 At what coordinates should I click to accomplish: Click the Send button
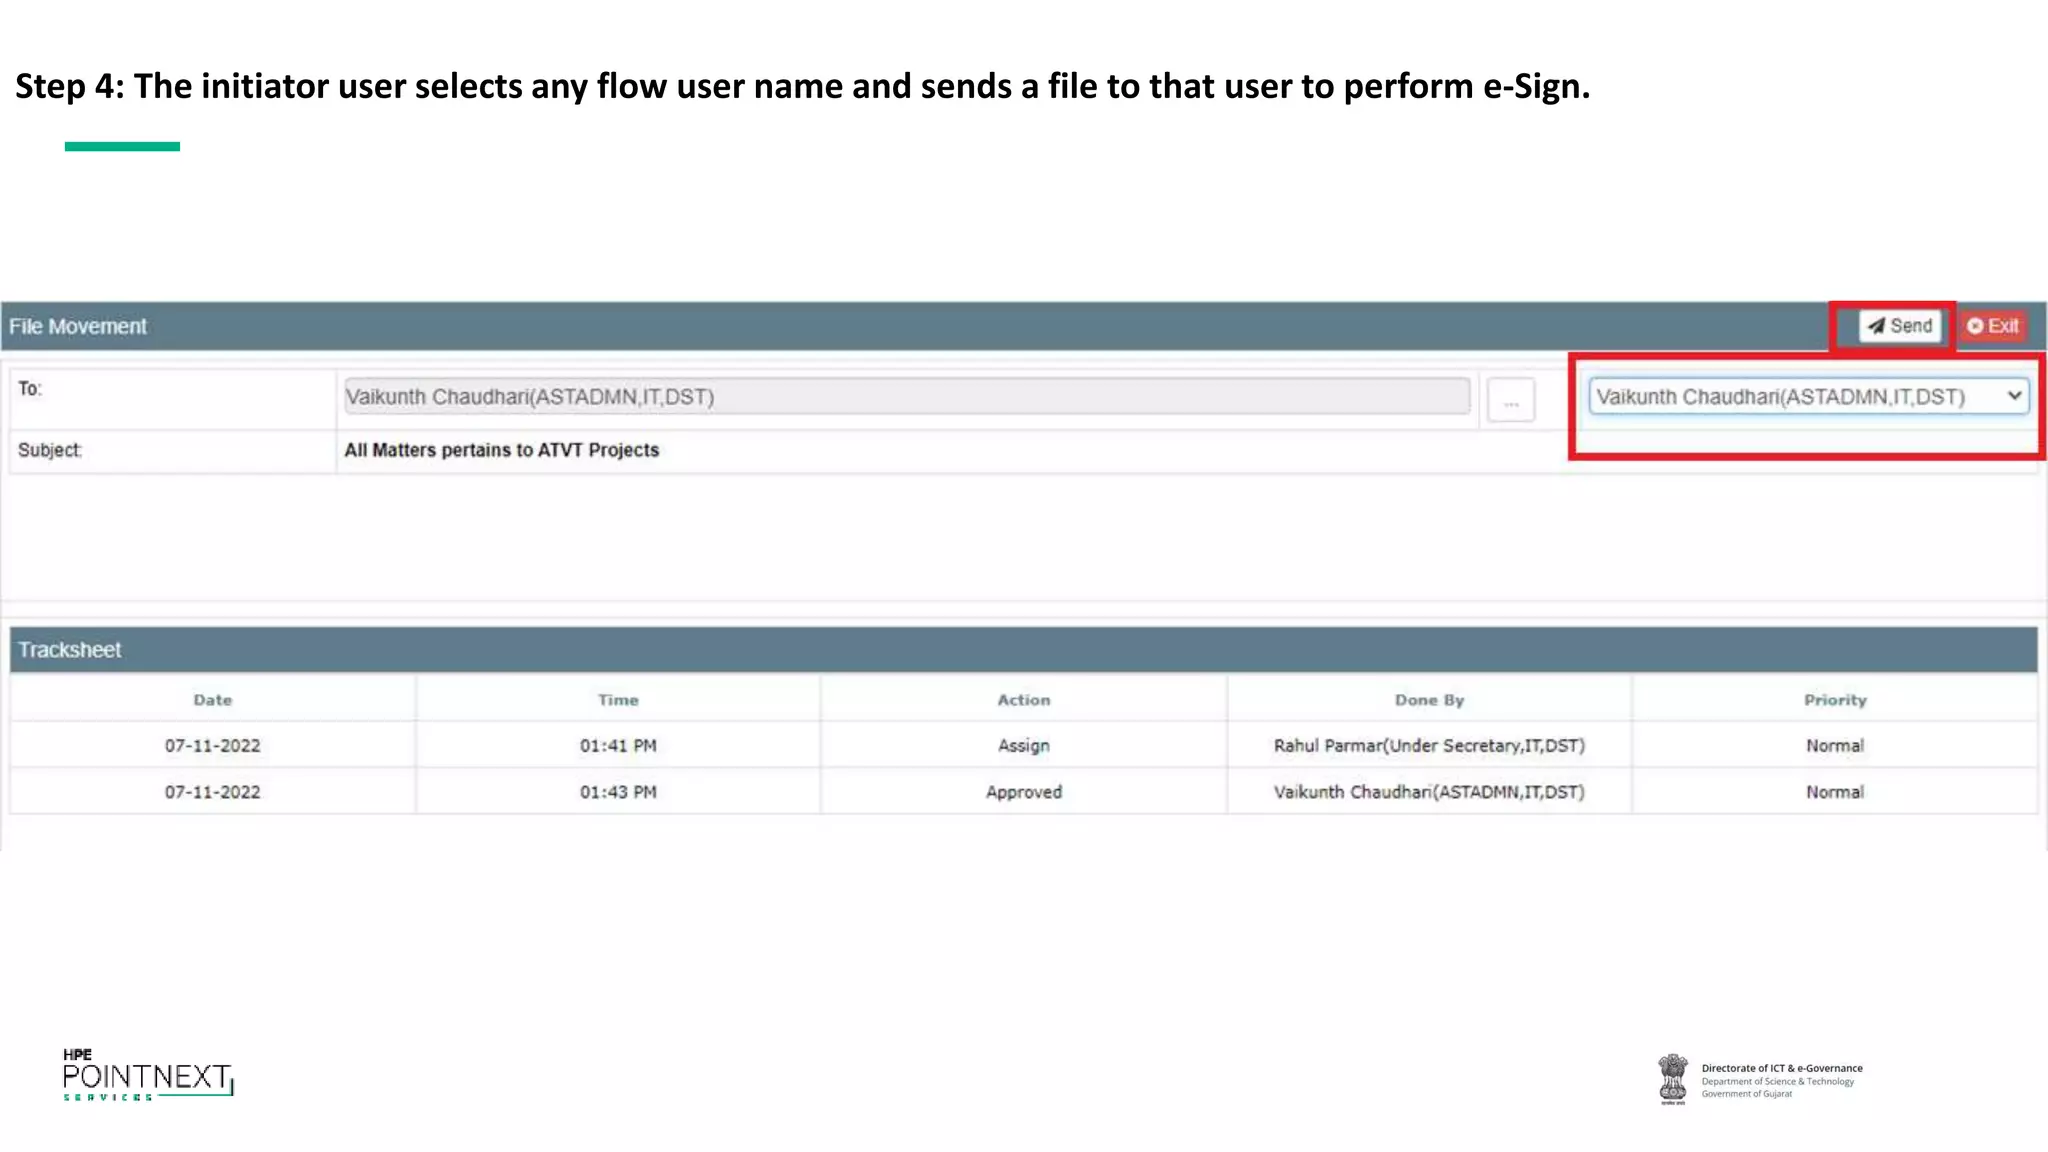click(x=1899, y=326)
